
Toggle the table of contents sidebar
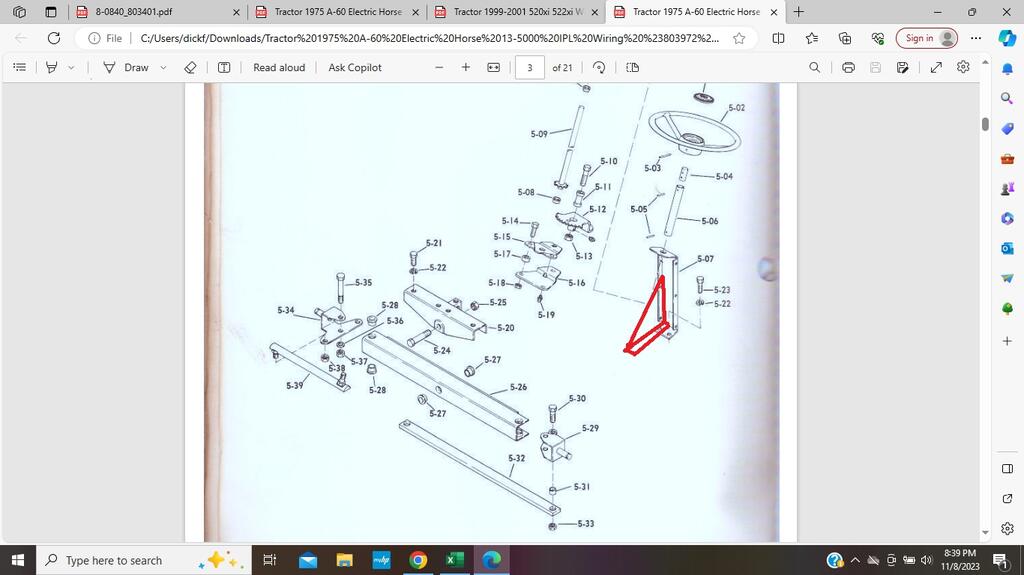19,67
